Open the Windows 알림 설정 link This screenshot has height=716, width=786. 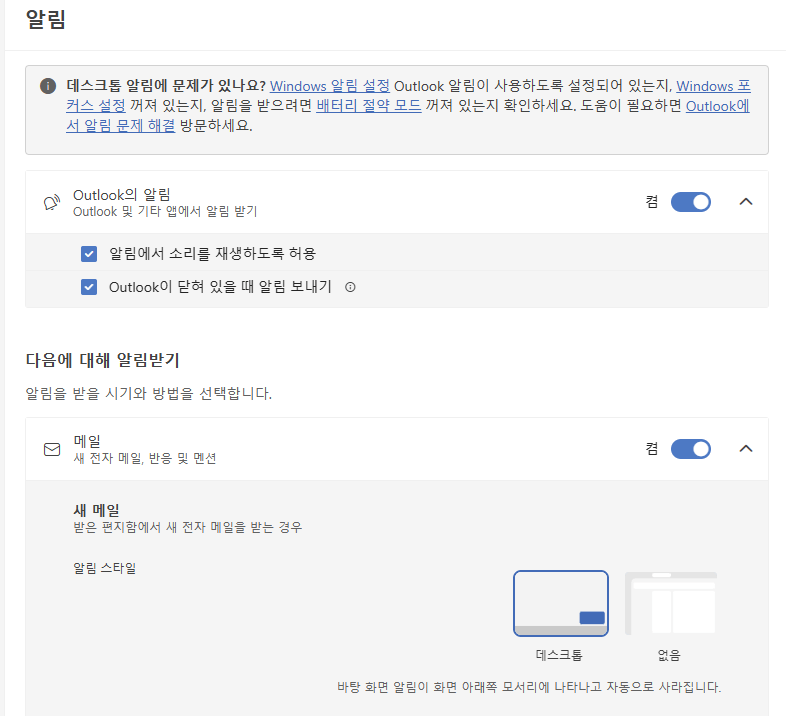click(330, 86)
